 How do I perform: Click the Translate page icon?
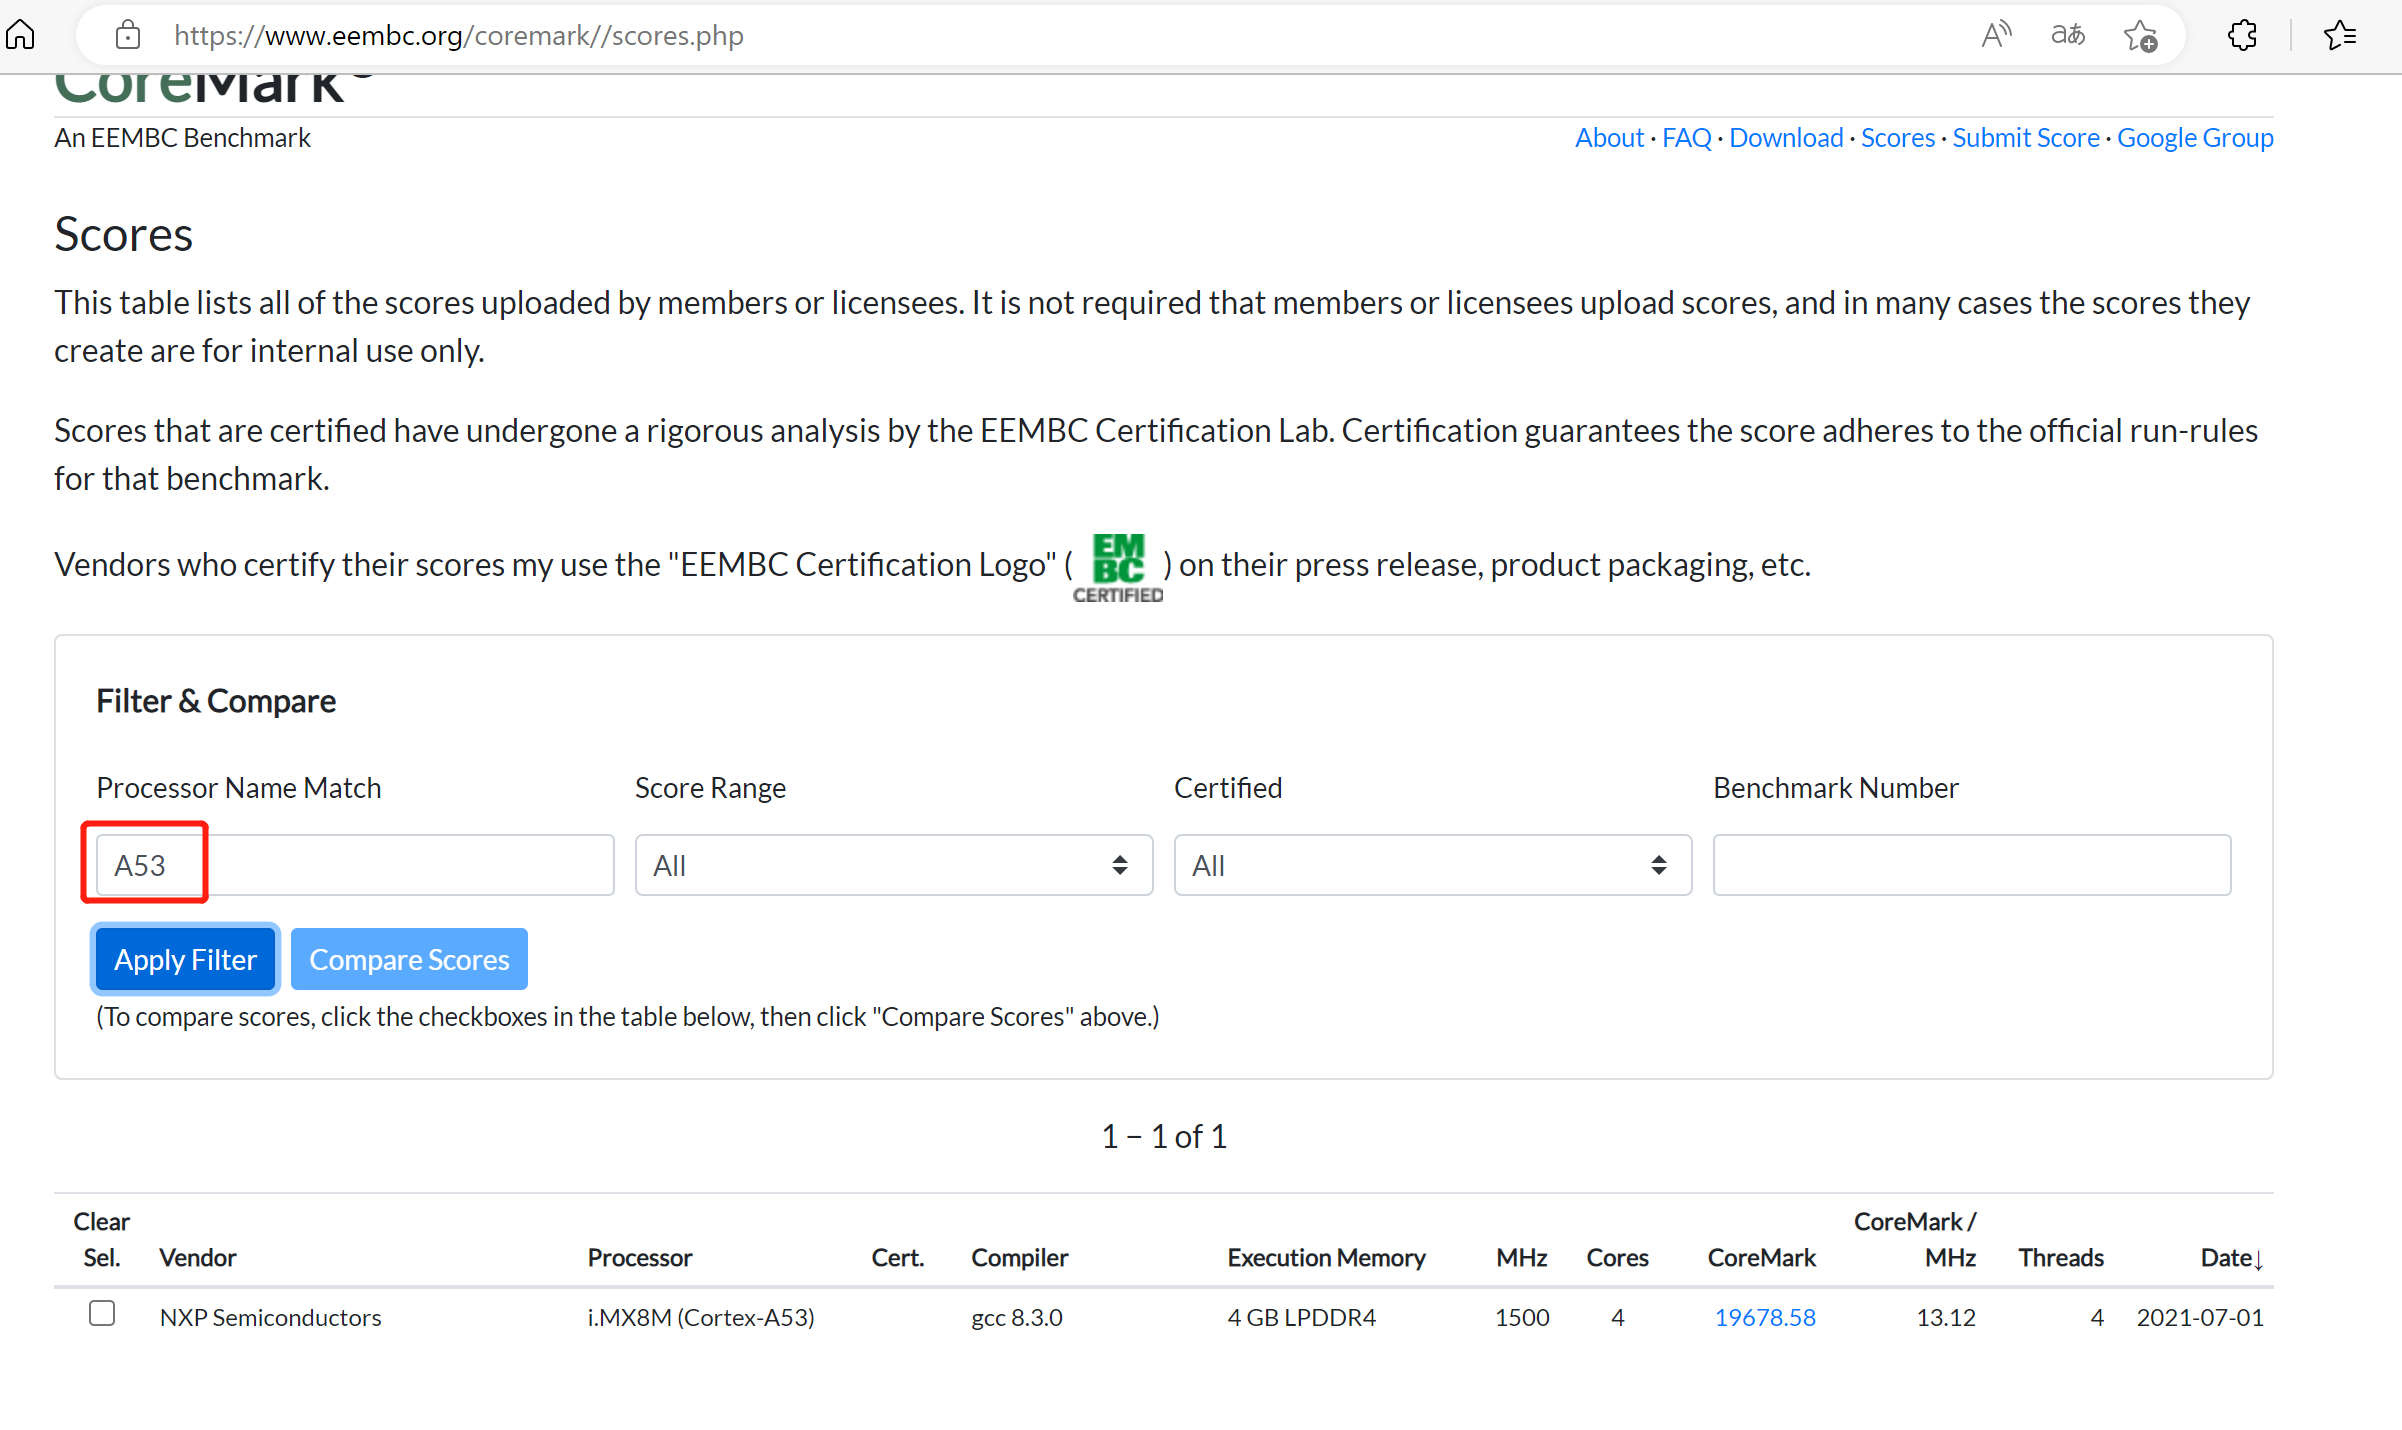2067,35
